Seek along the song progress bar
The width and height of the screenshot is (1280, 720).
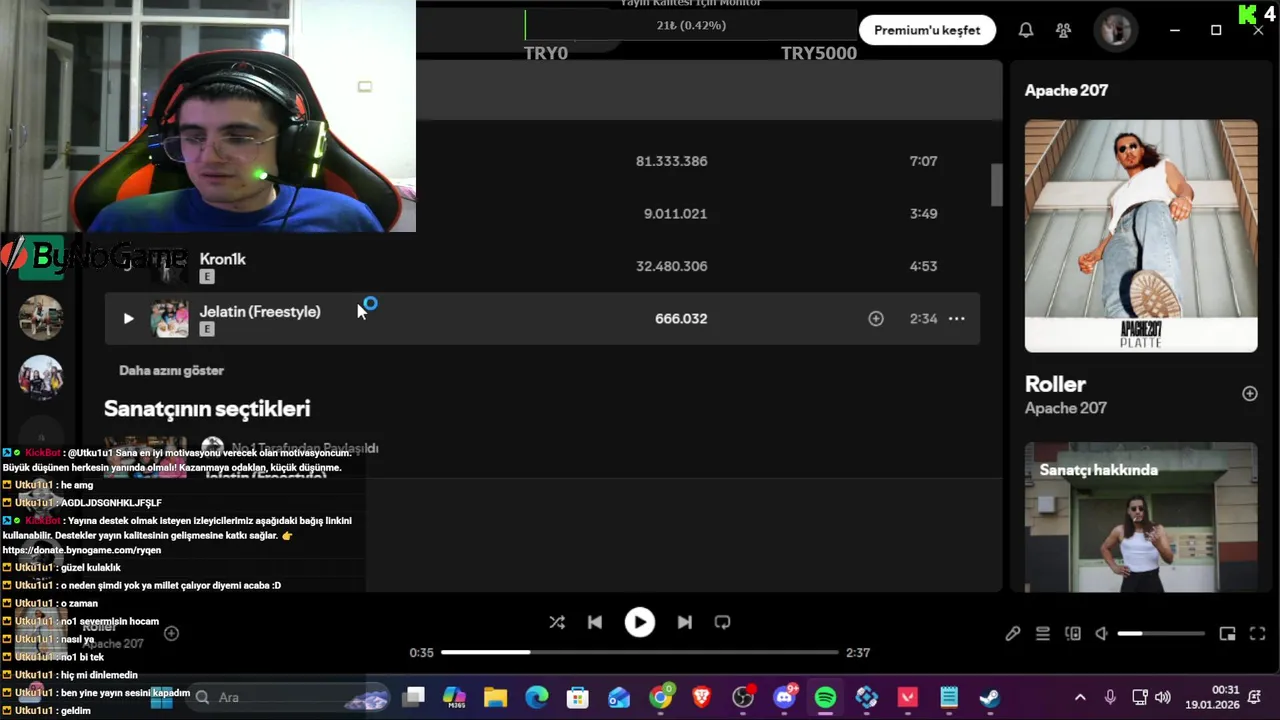pyautogui.click(x=640, y=652)
